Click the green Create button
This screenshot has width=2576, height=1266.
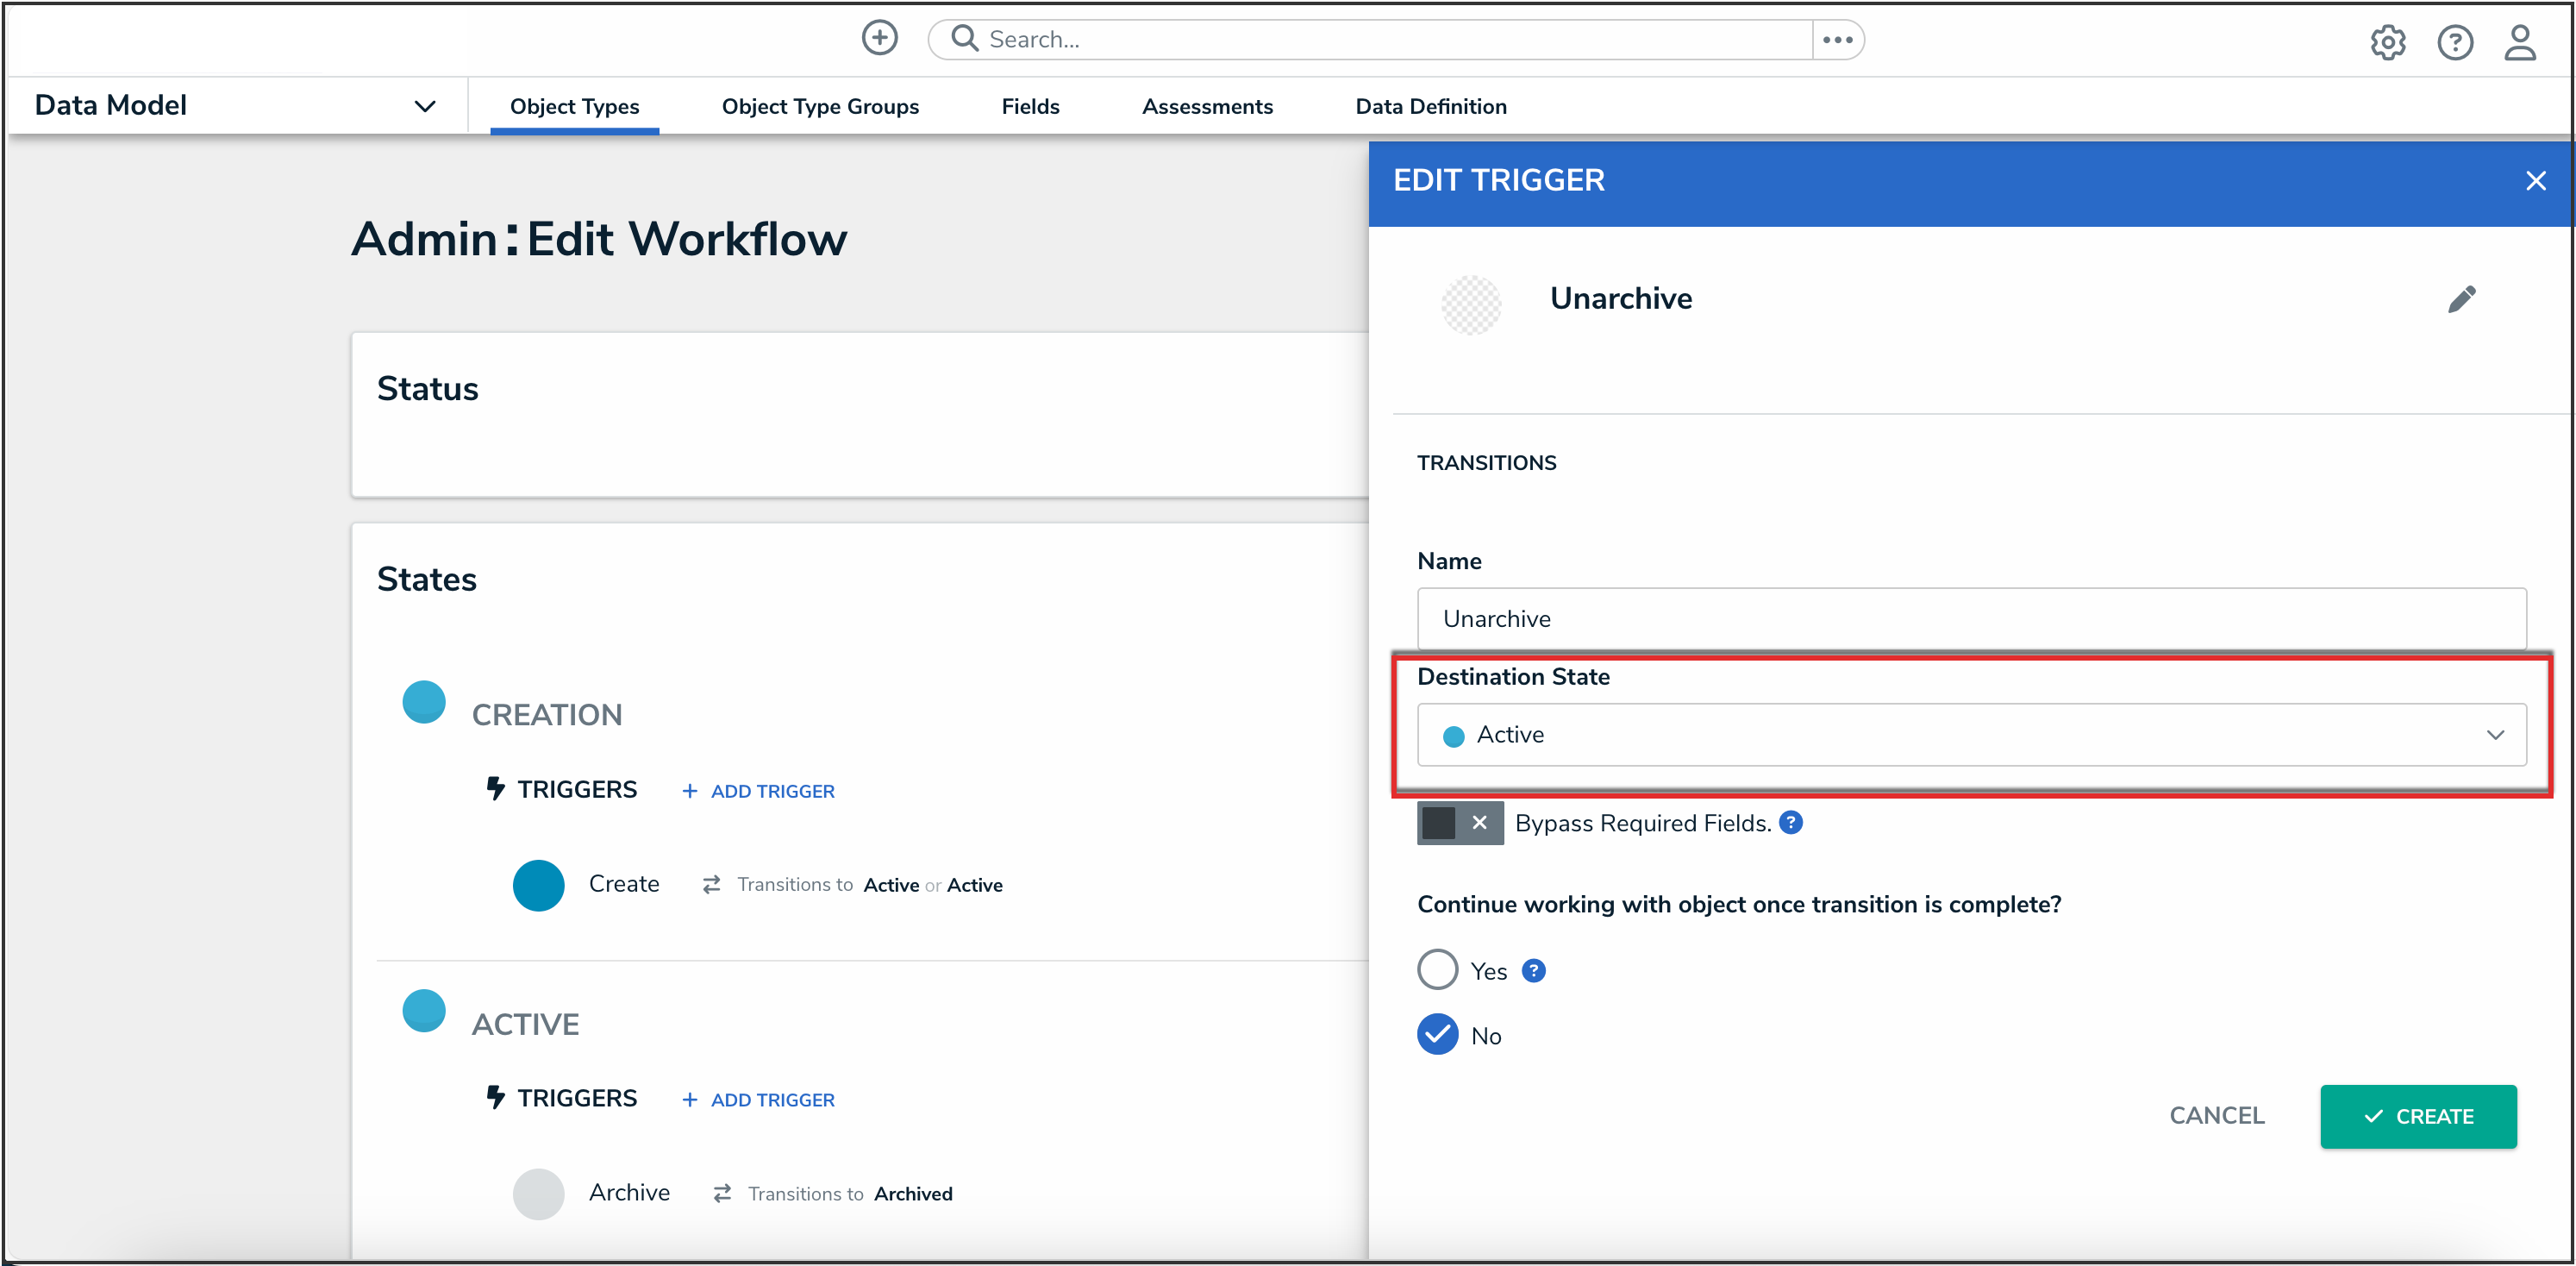[2417, 1116]
